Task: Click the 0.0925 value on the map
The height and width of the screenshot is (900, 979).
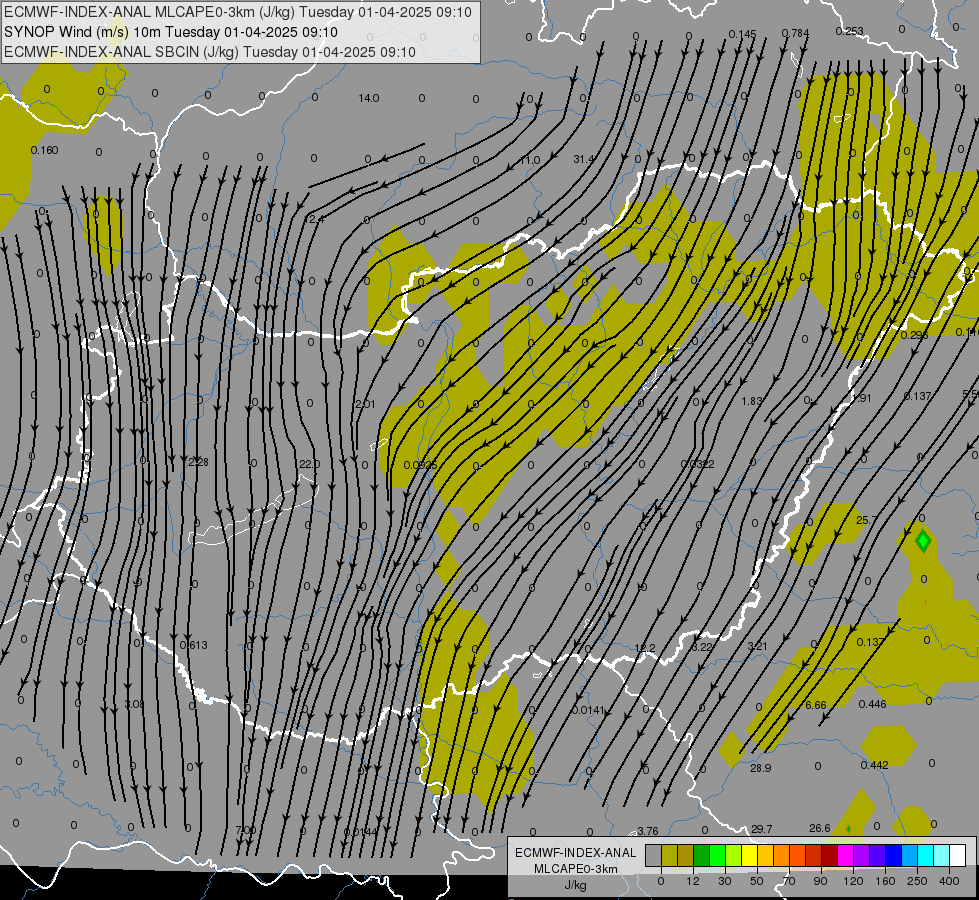Action: (x=420, y=465)
